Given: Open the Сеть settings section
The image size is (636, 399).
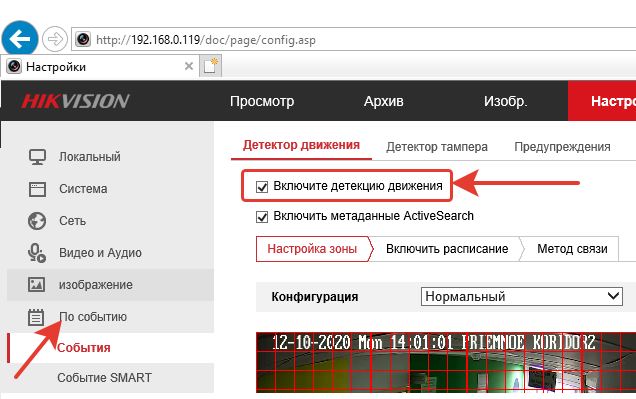Looking at the screenshot, I should [73, 221].
